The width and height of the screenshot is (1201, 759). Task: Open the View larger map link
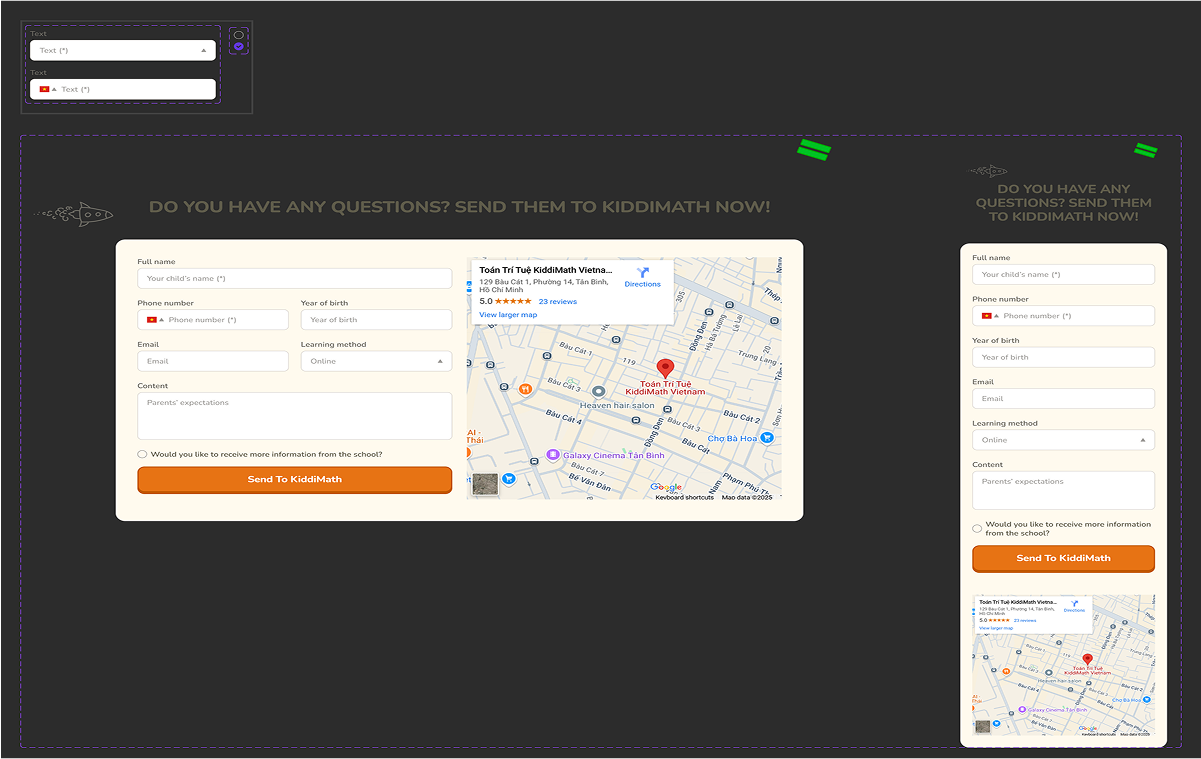(507, 314)
